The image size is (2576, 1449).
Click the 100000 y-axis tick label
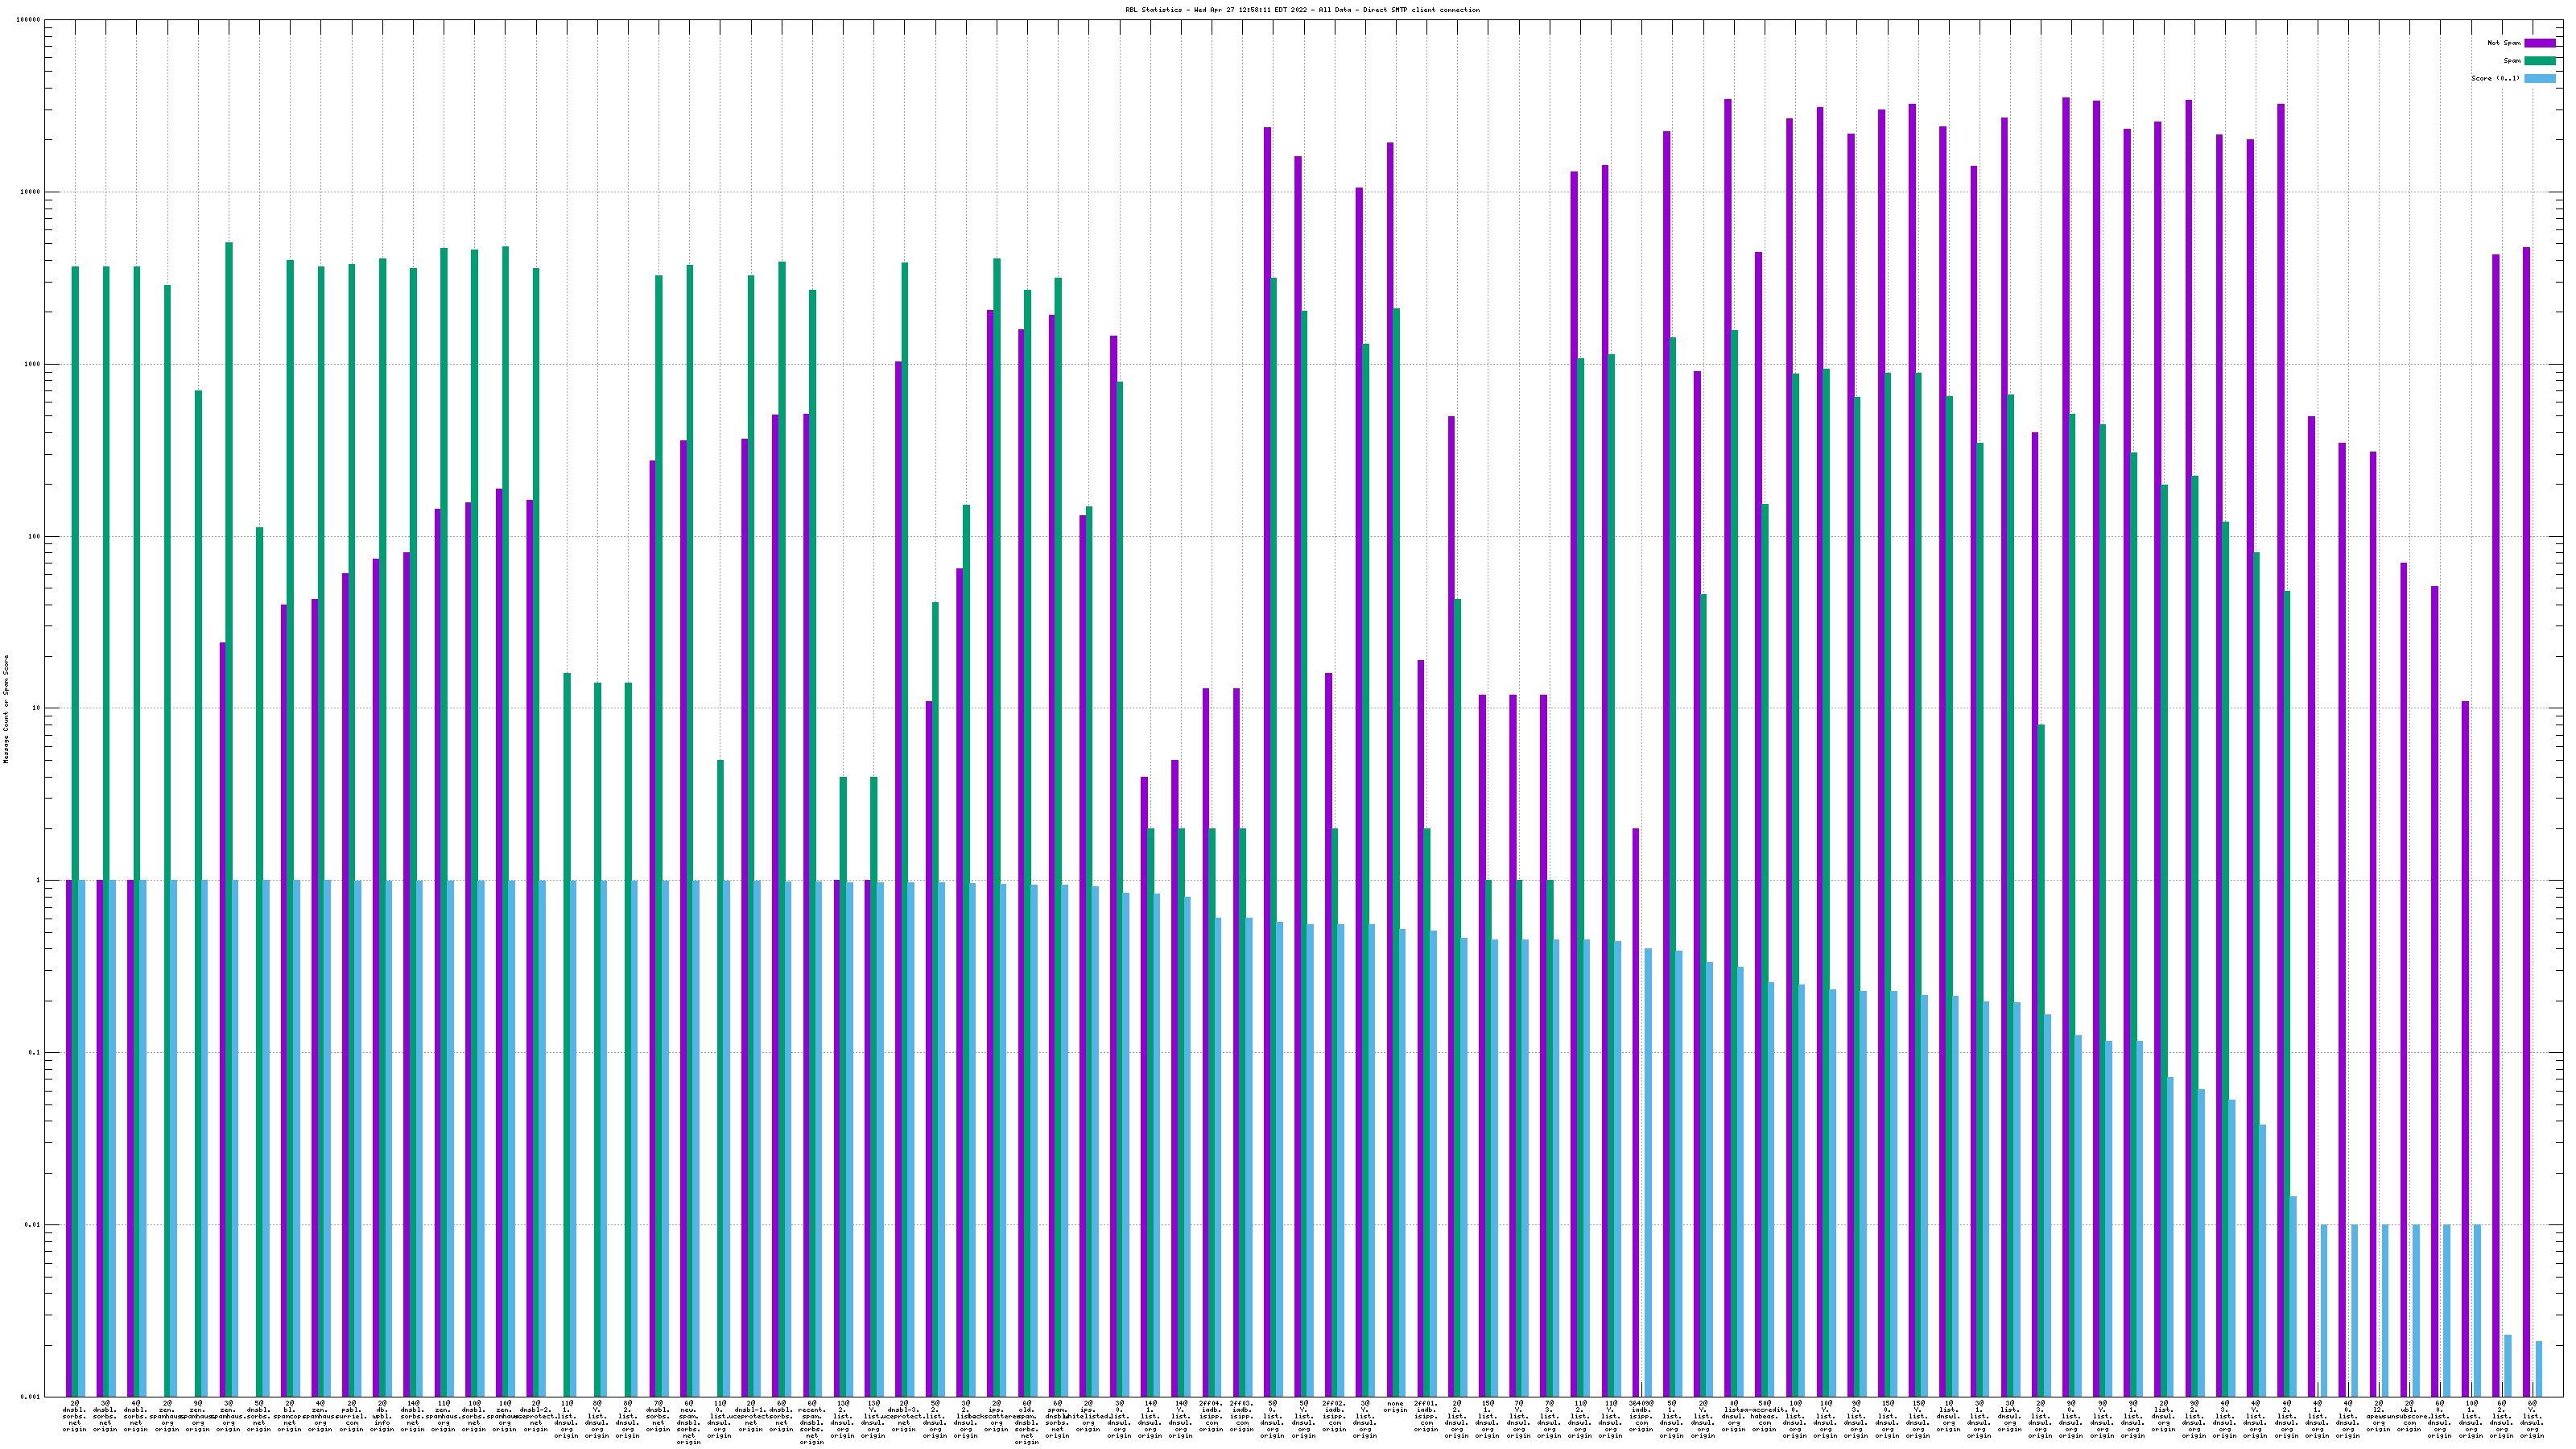coord(29,20)
